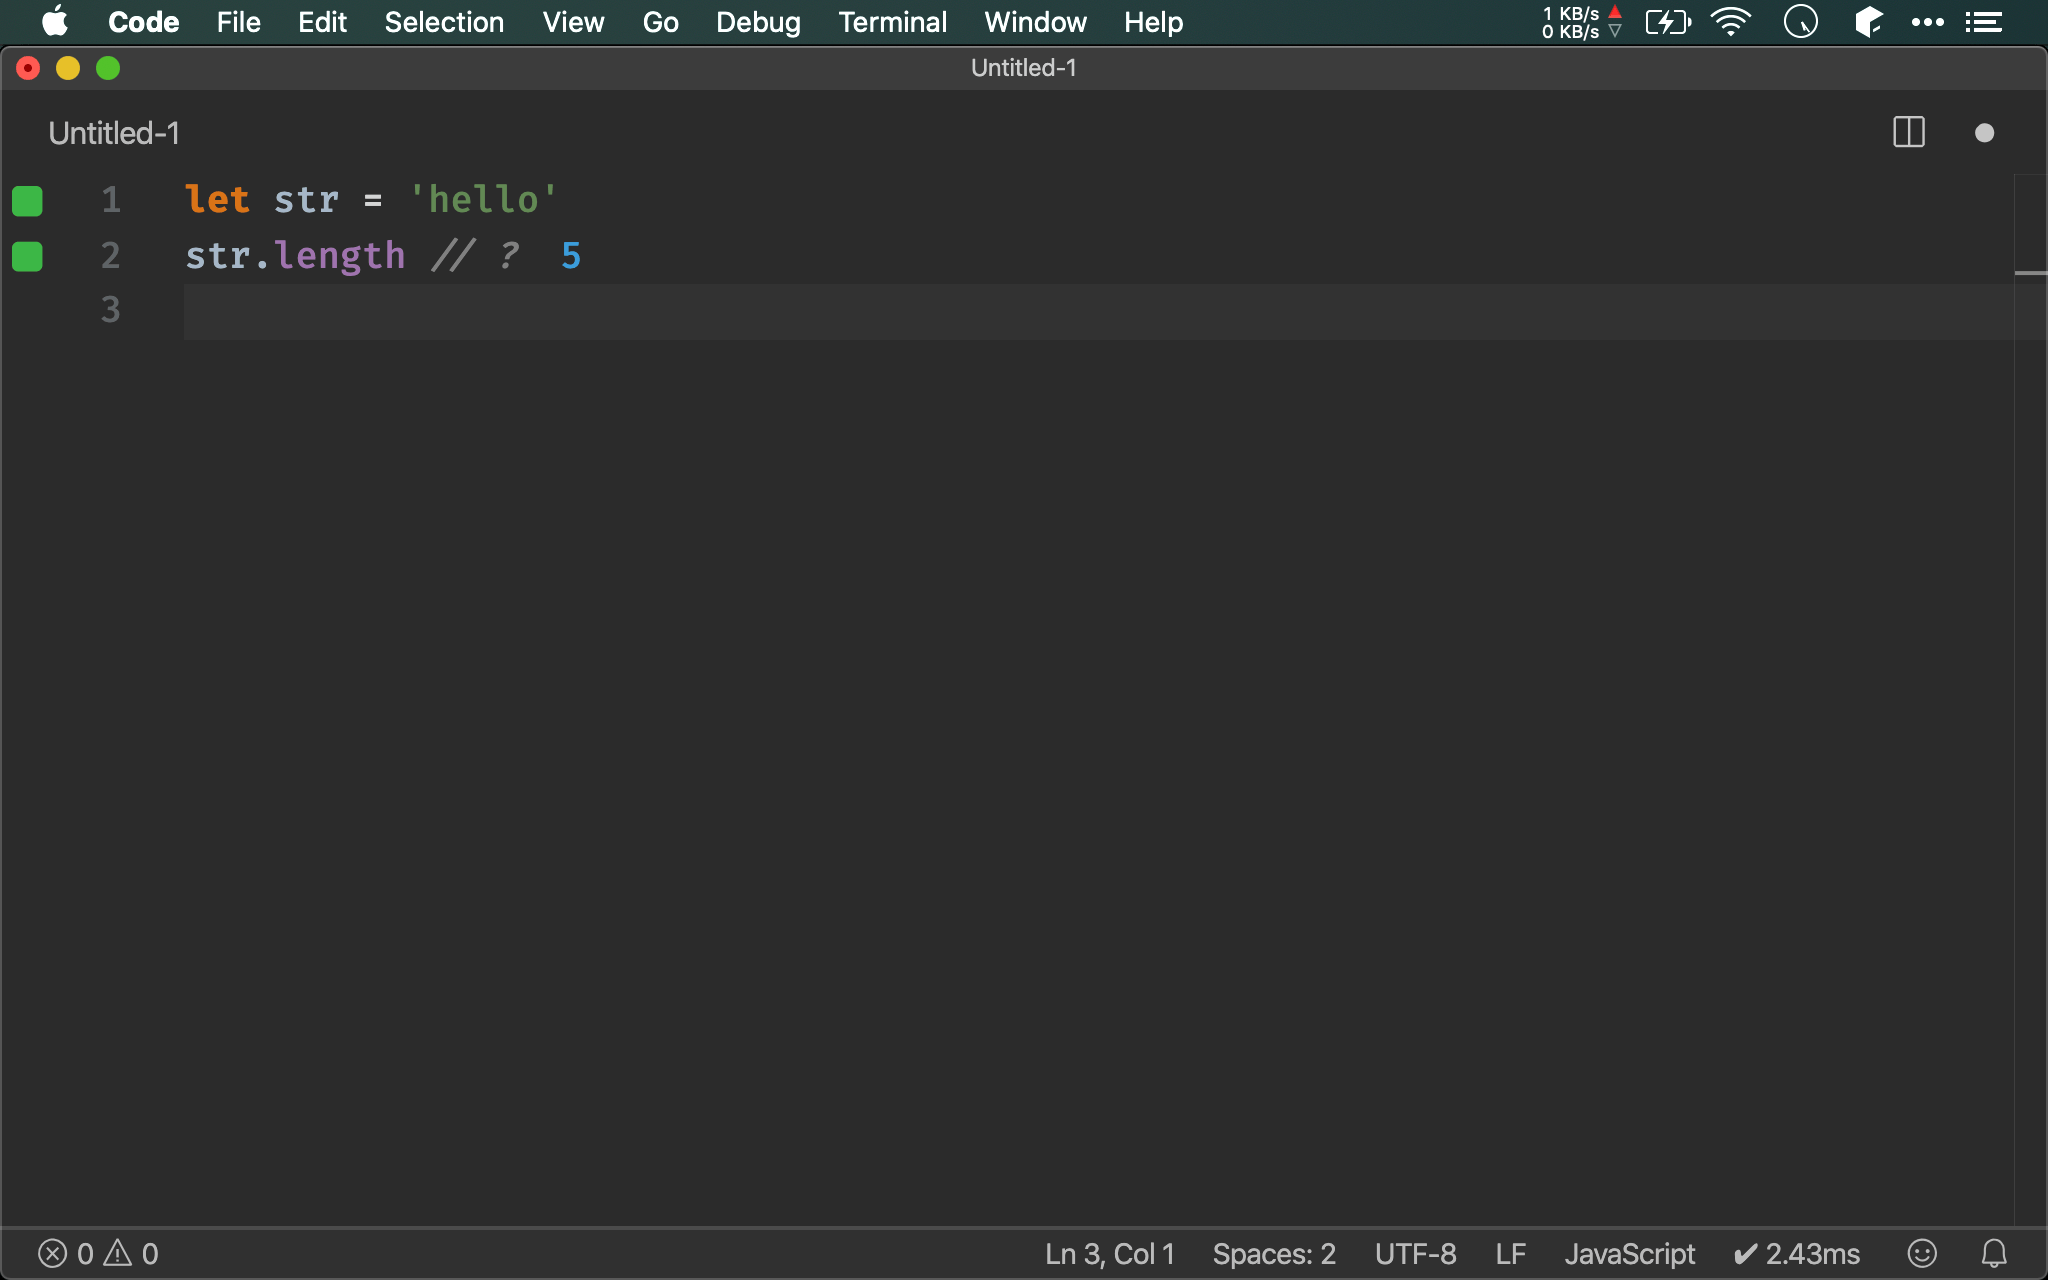Viewport: 2048px width, 1280px height.
Task: Click the errors count icon in the status bar
Action: click(x=53, y=1253)
